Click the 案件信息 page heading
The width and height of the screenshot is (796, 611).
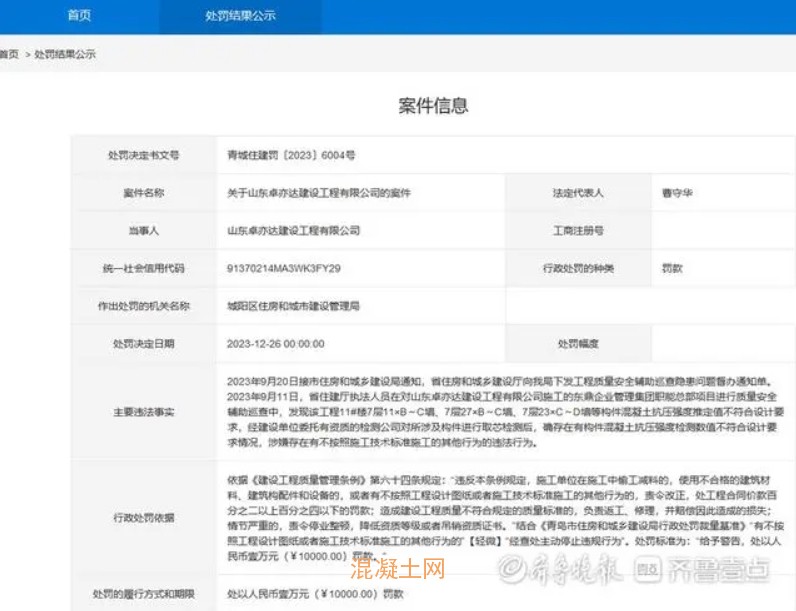pyautogui.click(x=433, y=106)
